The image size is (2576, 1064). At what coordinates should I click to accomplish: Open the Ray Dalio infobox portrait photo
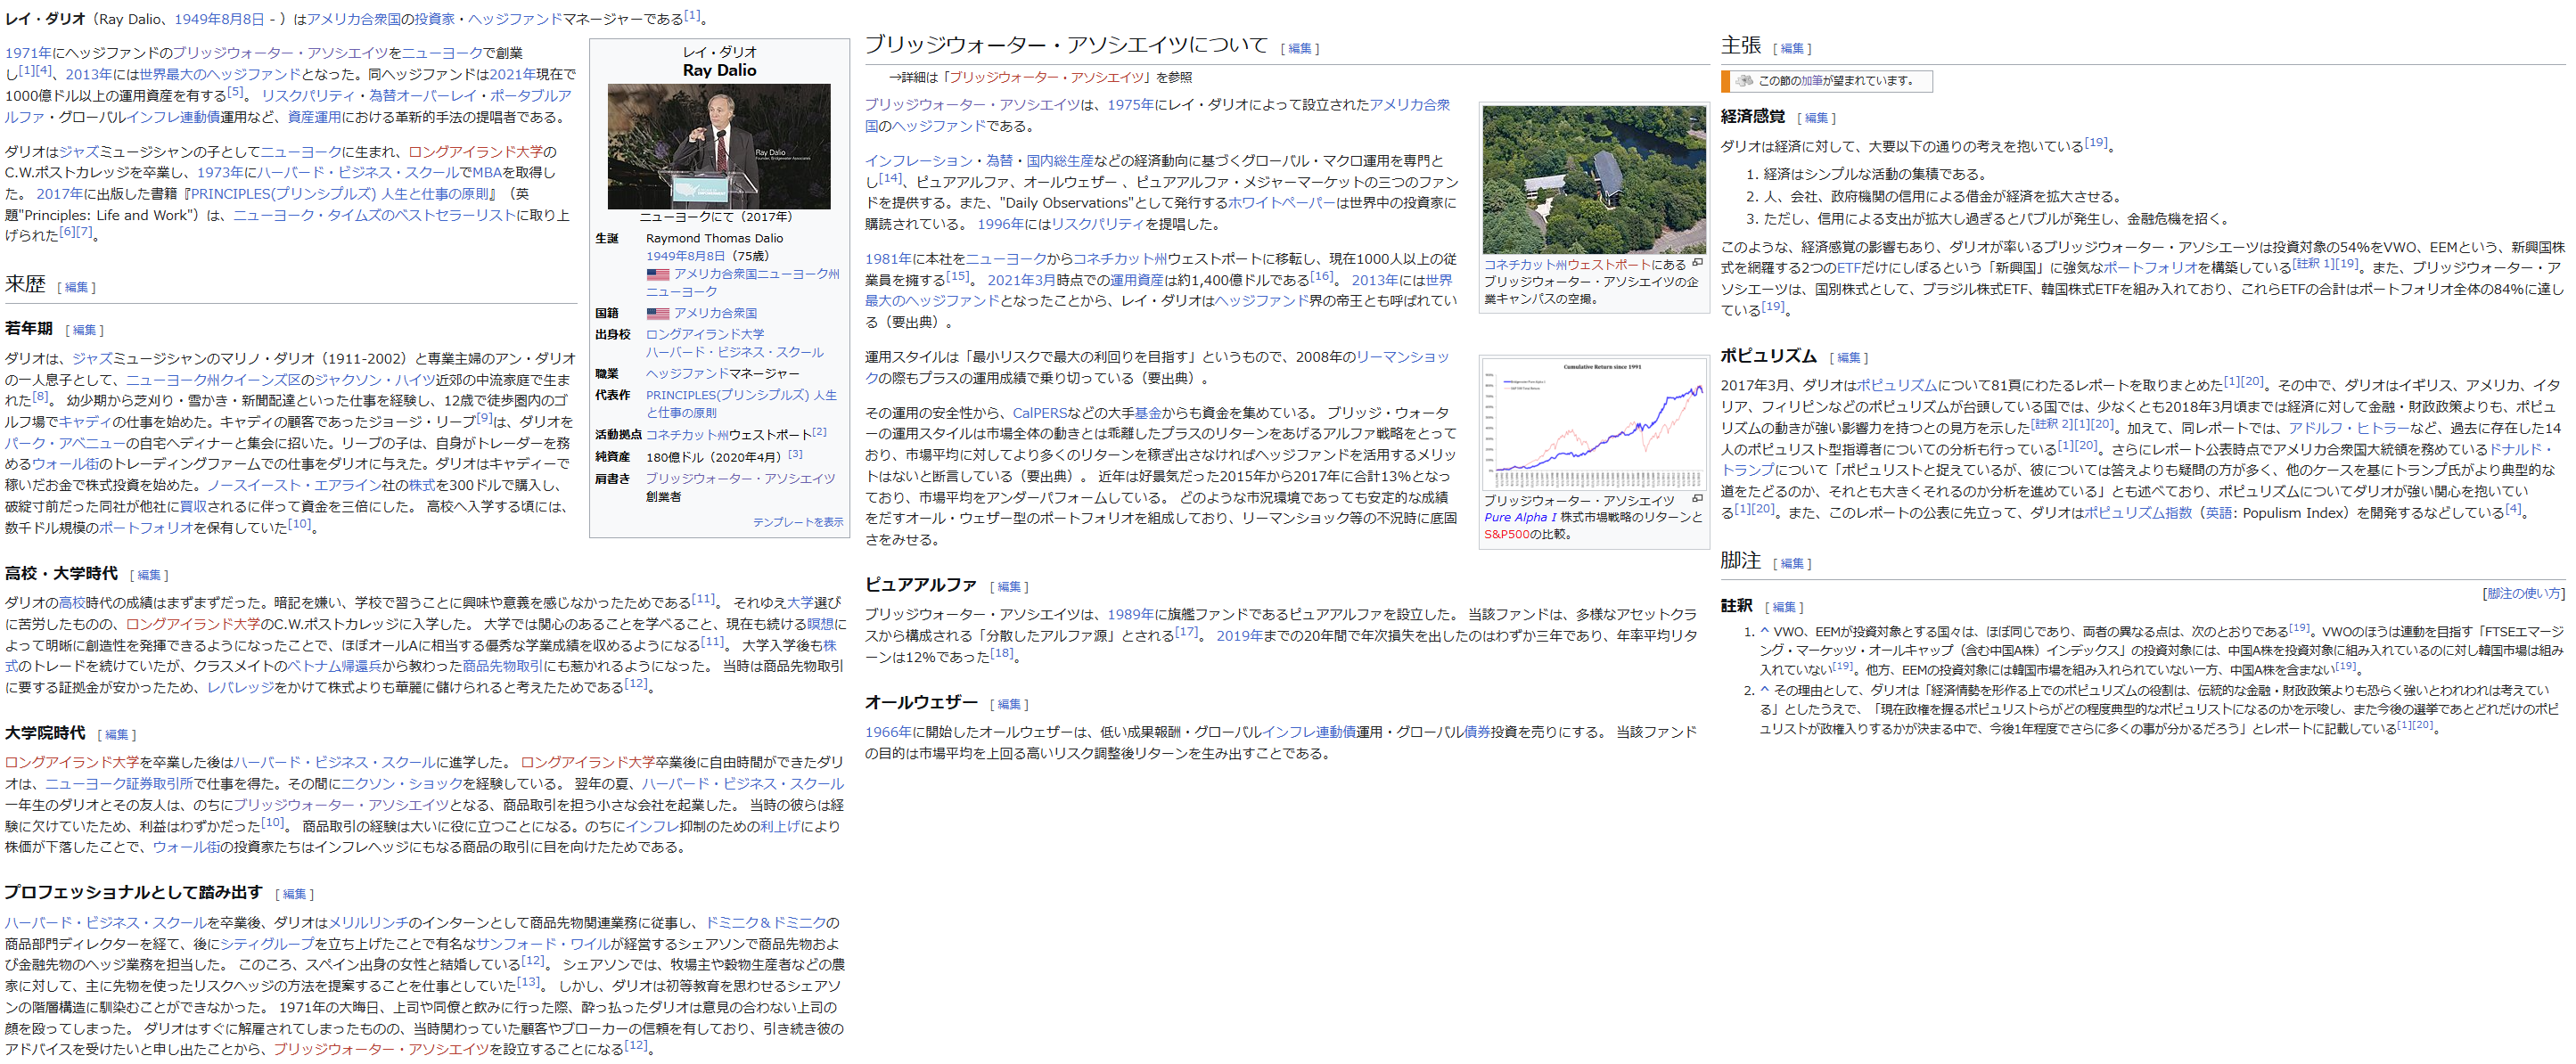click(x=718, y=146)
